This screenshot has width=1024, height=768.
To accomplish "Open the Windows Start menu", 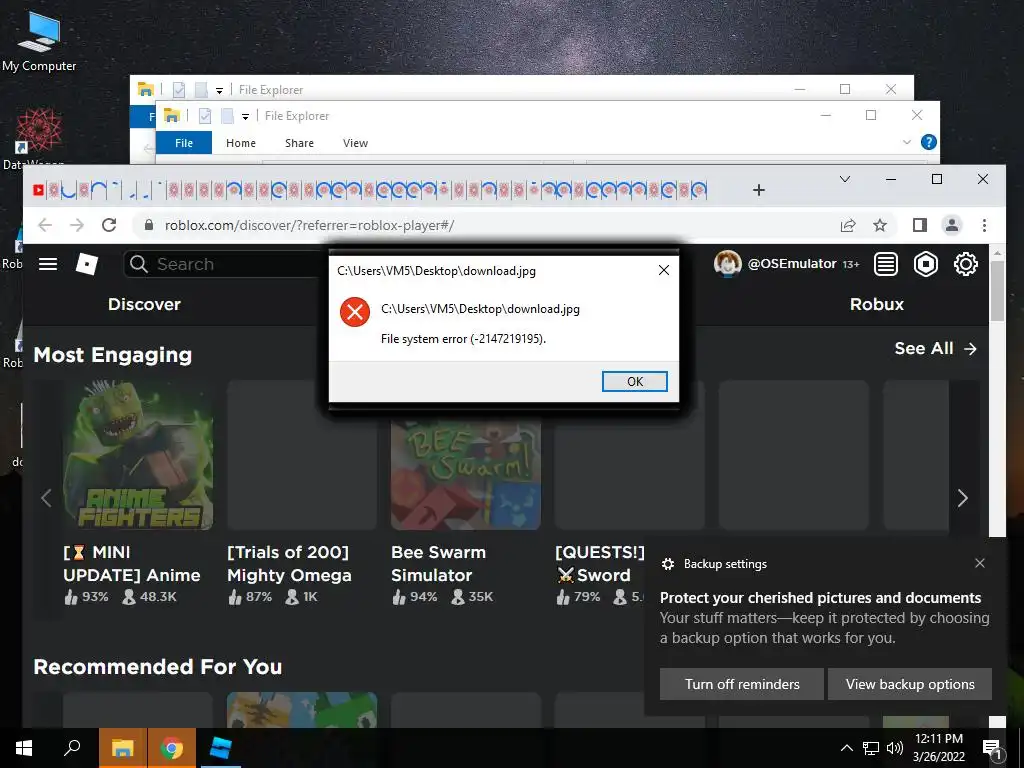I will tap(24, 748).
